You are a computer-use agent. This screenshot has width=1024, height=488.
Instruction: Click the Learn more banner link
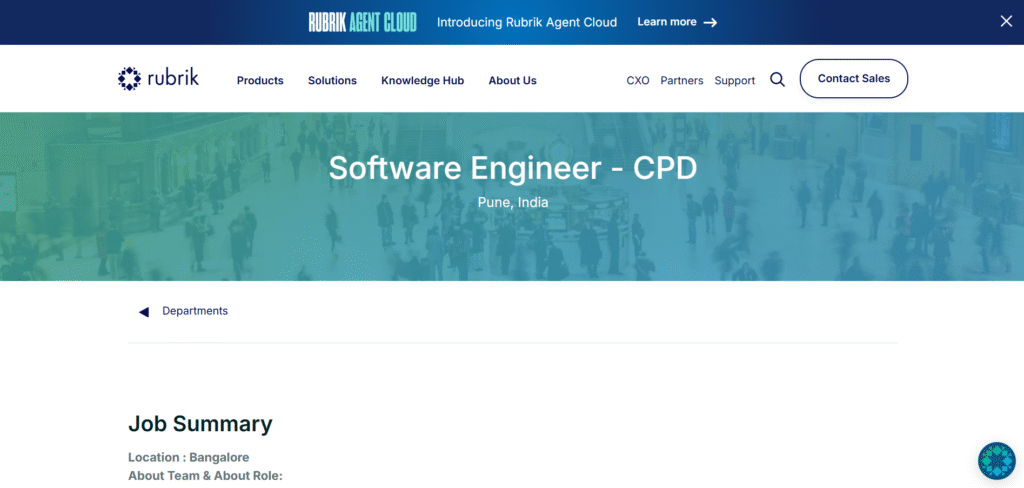click(x=666, y=22)
